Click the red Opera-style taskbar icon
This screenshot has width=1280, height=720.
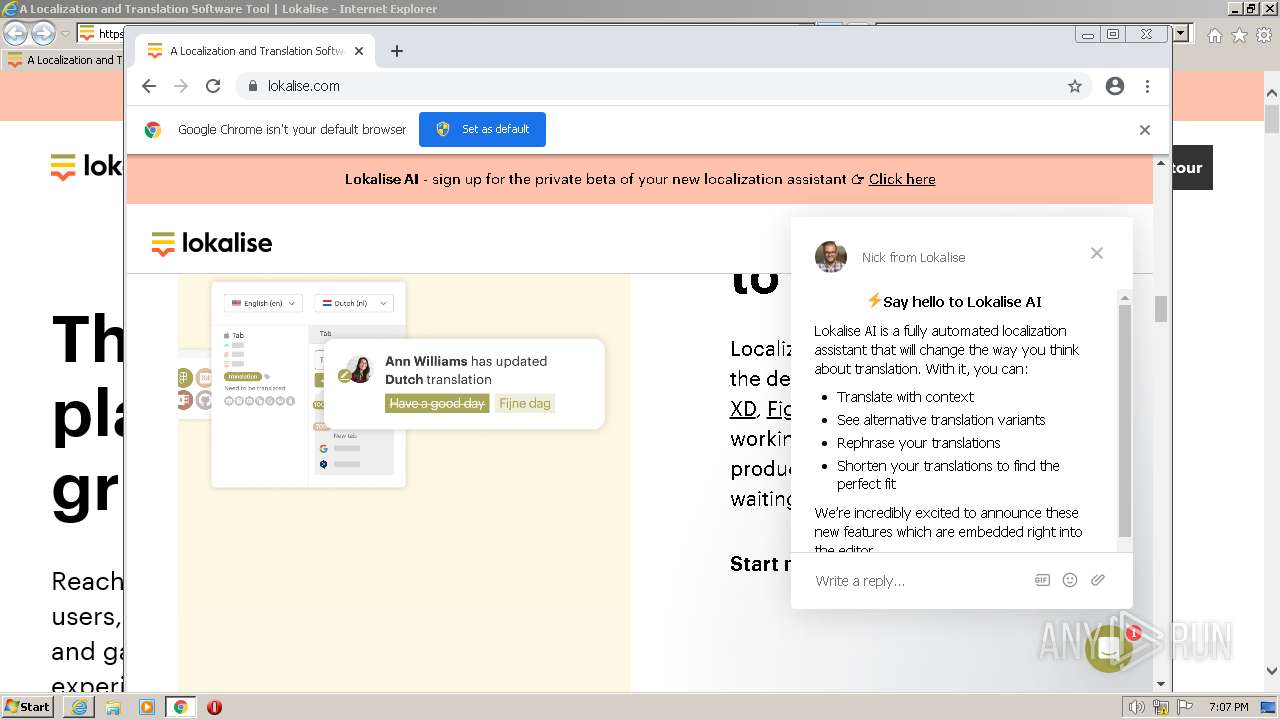[214, 707]
